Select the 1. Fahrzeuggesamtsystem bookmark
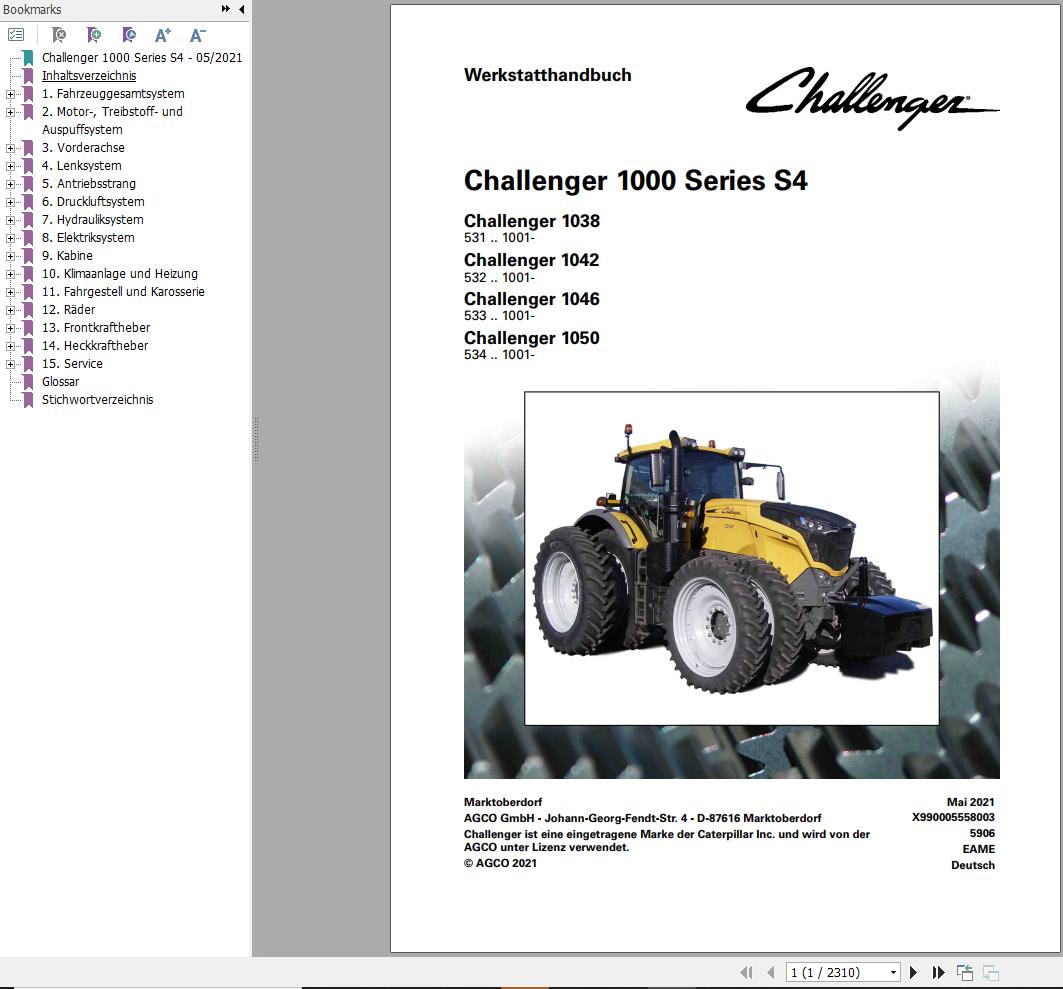 113,94
